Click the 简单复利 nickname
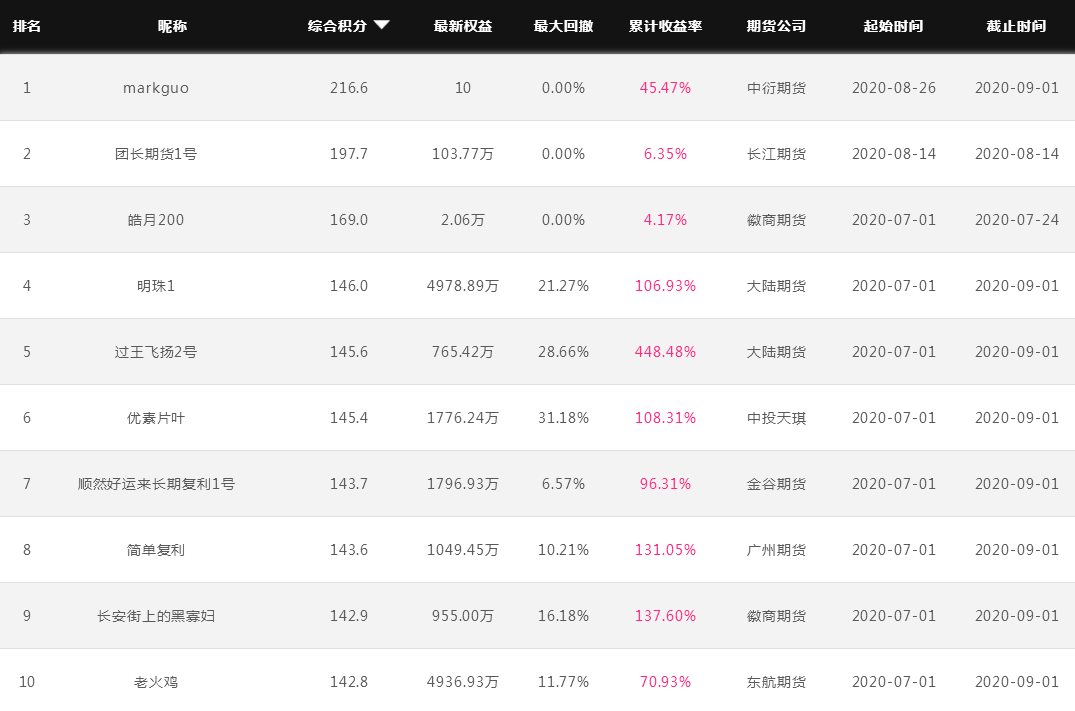1075x711 pixels. 156,550
